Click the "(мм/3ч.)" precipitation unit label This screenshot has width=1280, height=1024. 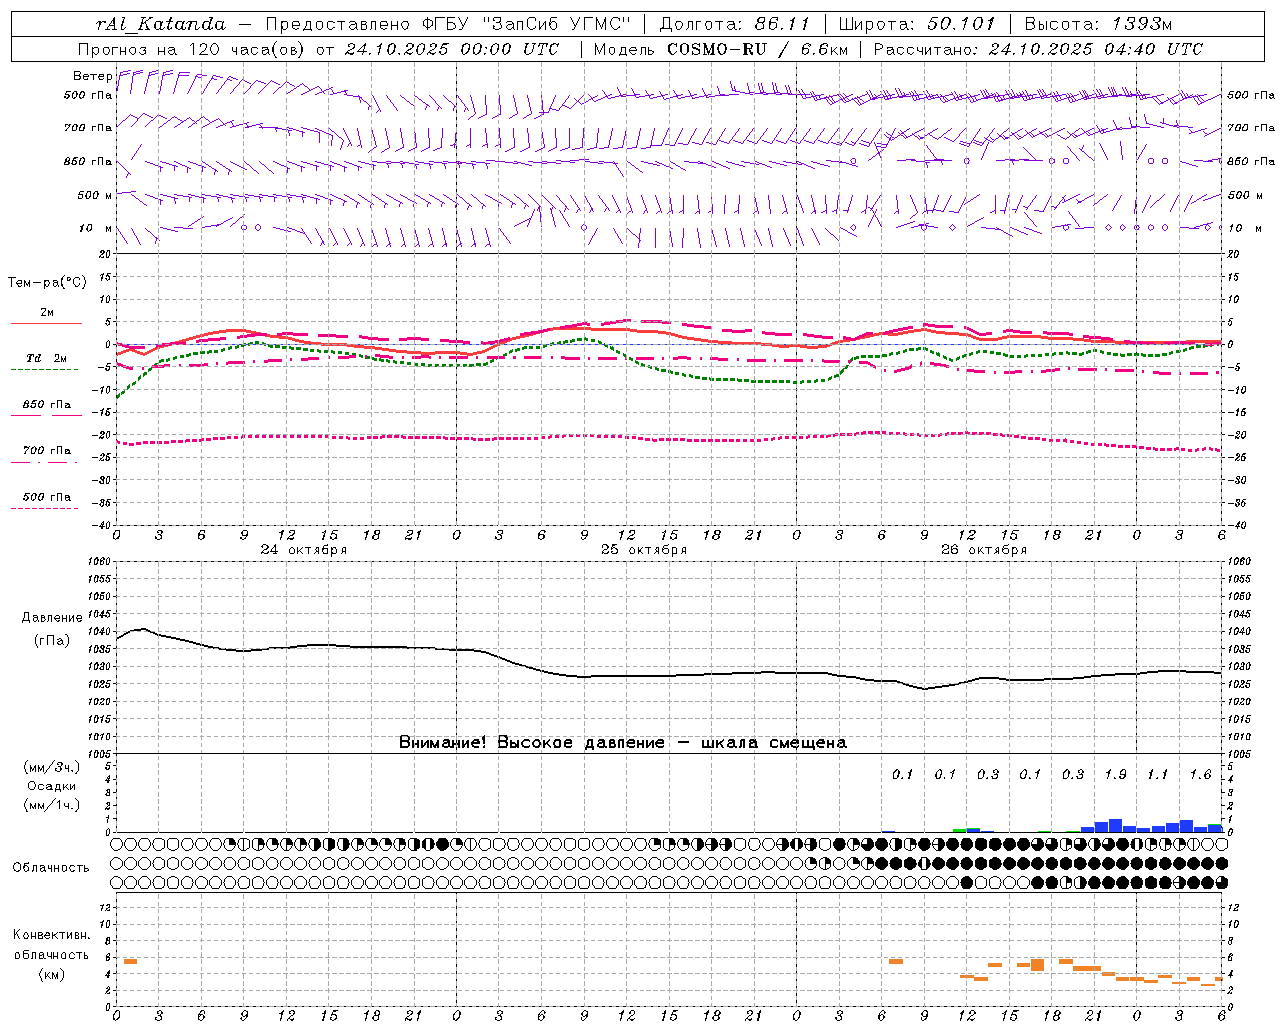click(x=52, y=768)
